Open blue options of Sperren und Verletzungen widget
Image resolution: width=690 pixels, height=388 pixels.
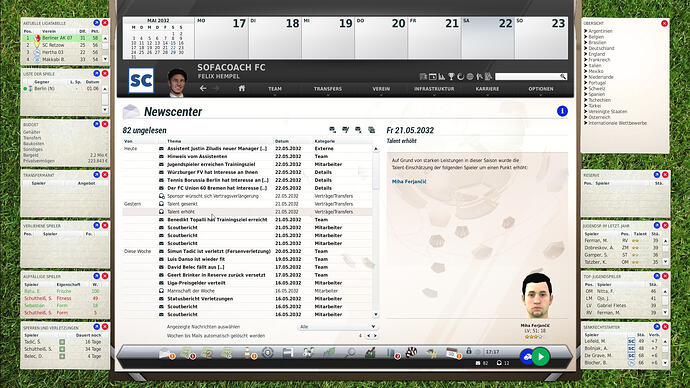[96, 327]
